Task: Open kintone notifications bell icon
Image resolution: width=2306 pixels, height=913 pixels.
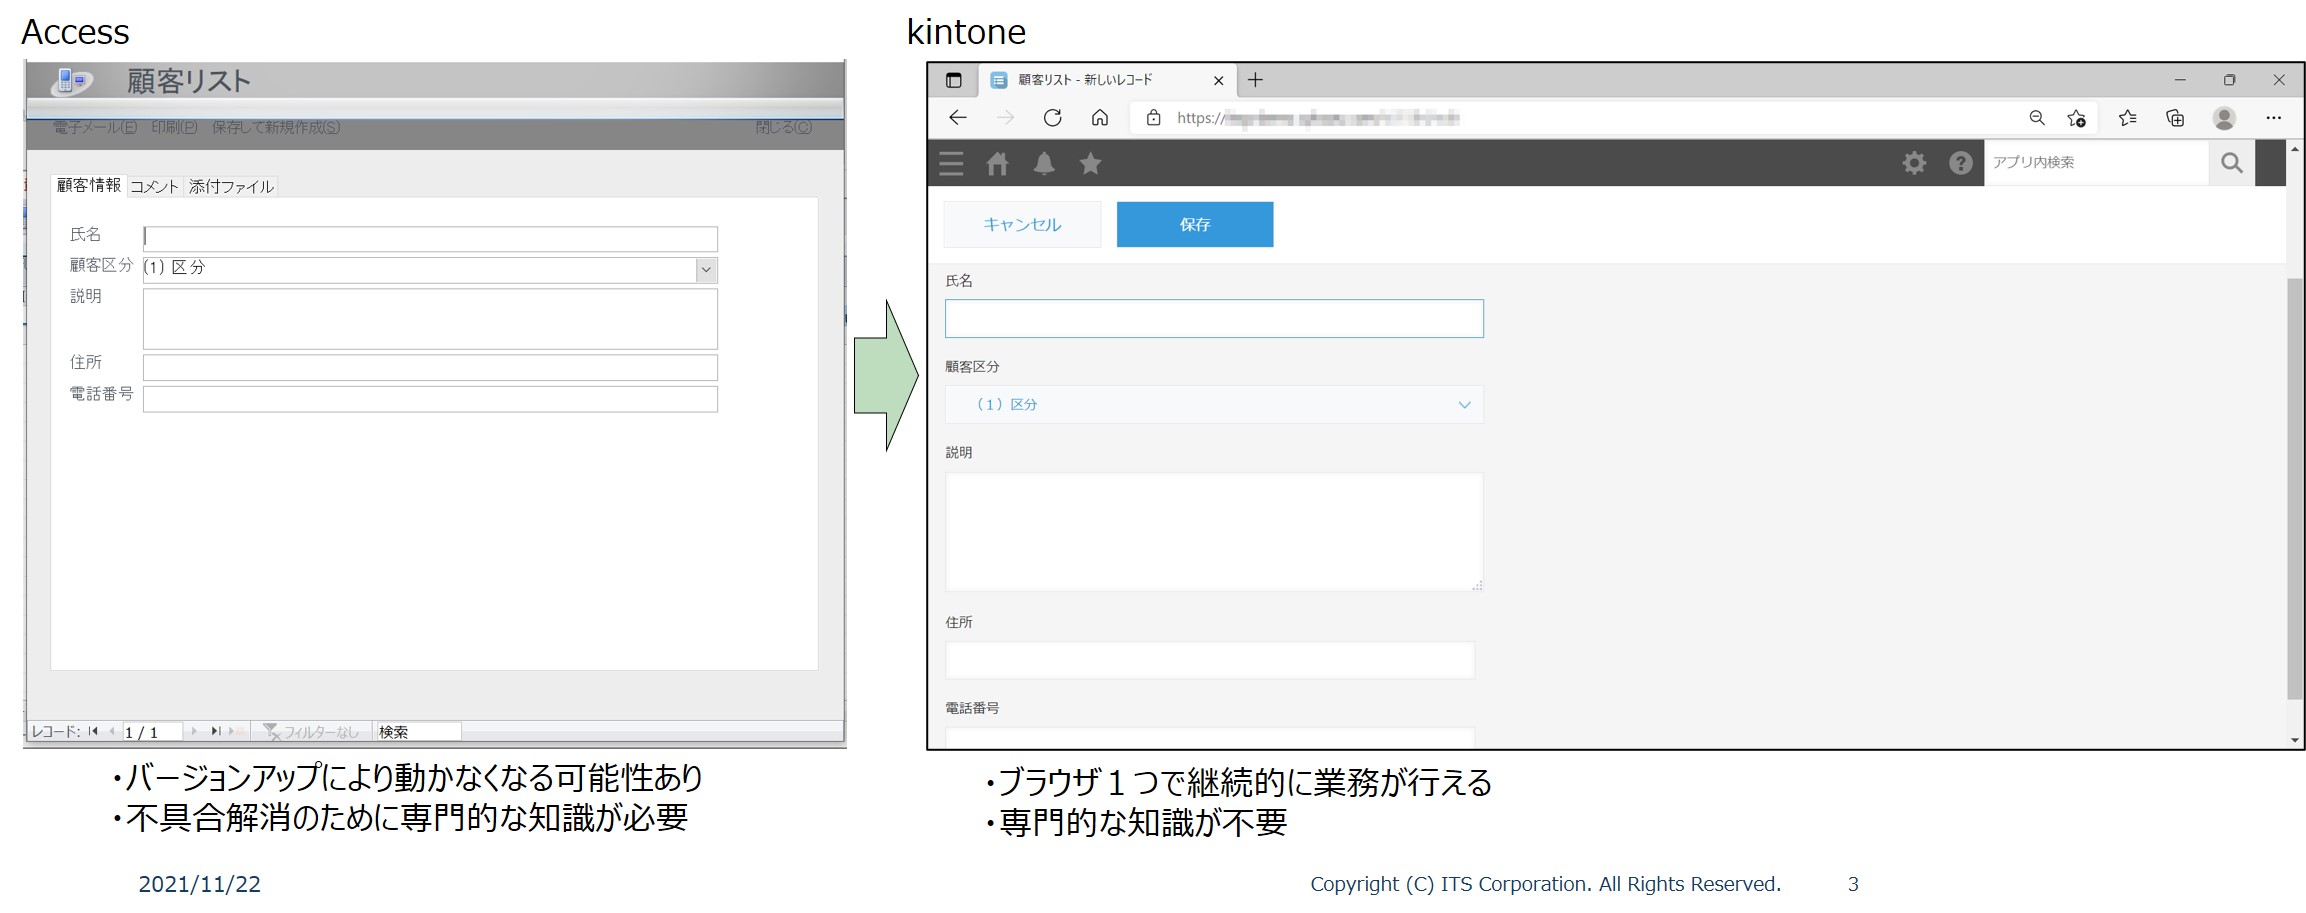Action: [x=1044, y=163]
